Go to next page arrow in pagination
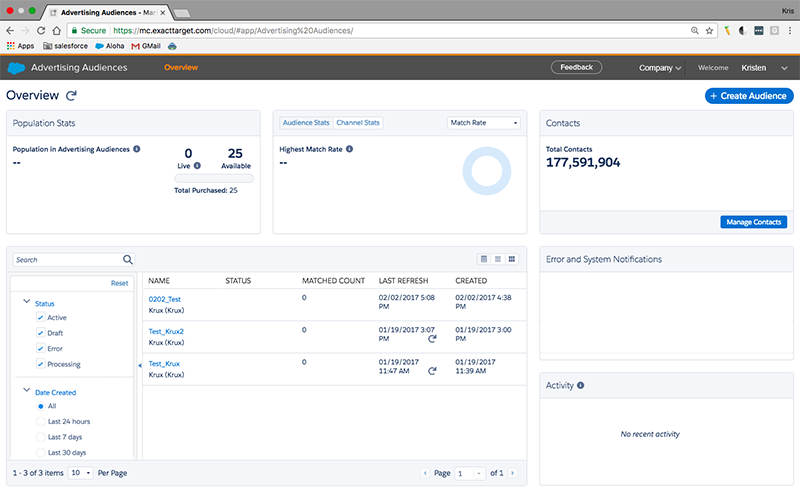 click(513, 473)
